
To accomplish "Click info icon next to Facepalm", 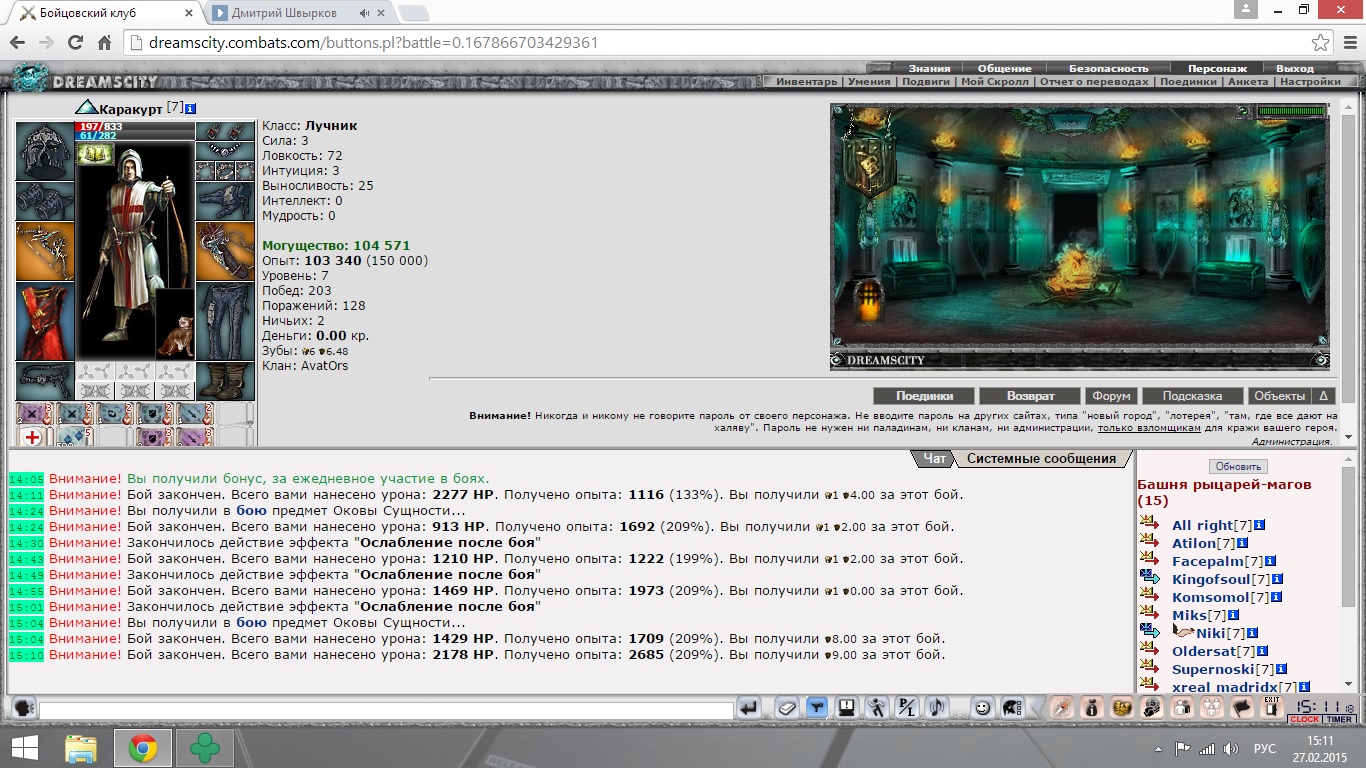I will point(1271,561).
